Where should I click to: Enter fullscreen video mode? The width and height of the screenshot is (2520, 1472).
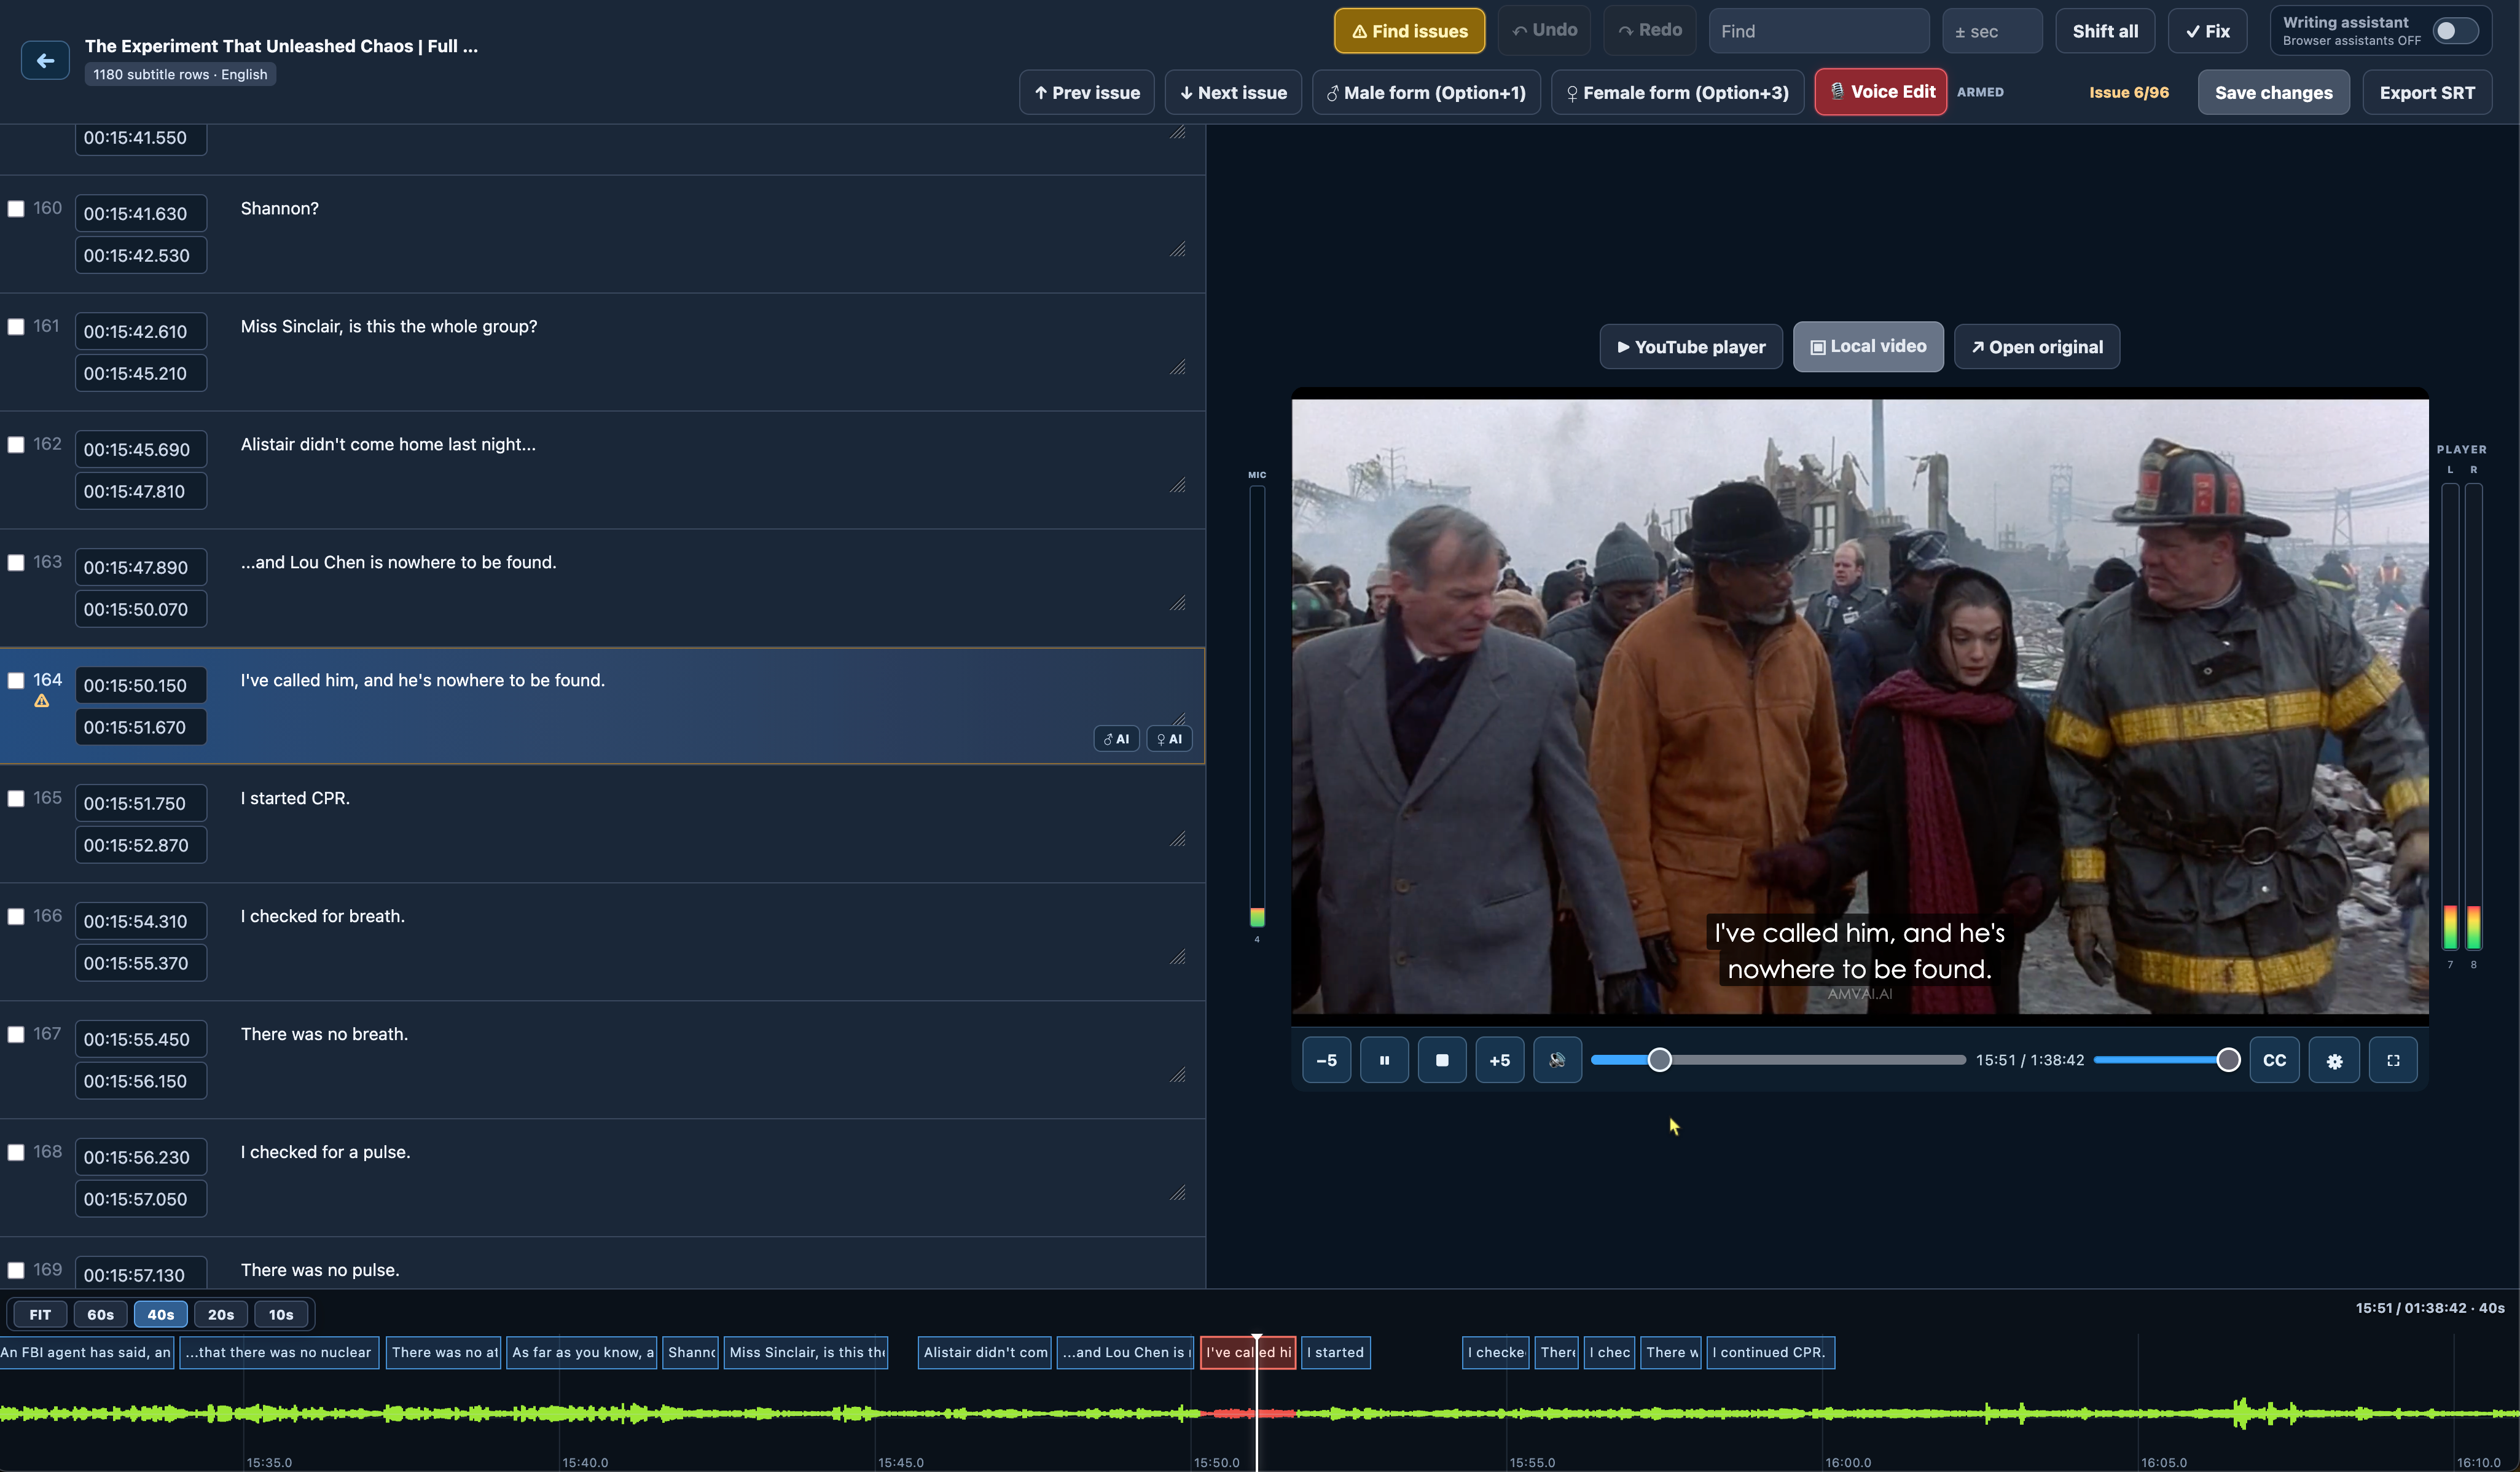(x=2393, y=1060)
